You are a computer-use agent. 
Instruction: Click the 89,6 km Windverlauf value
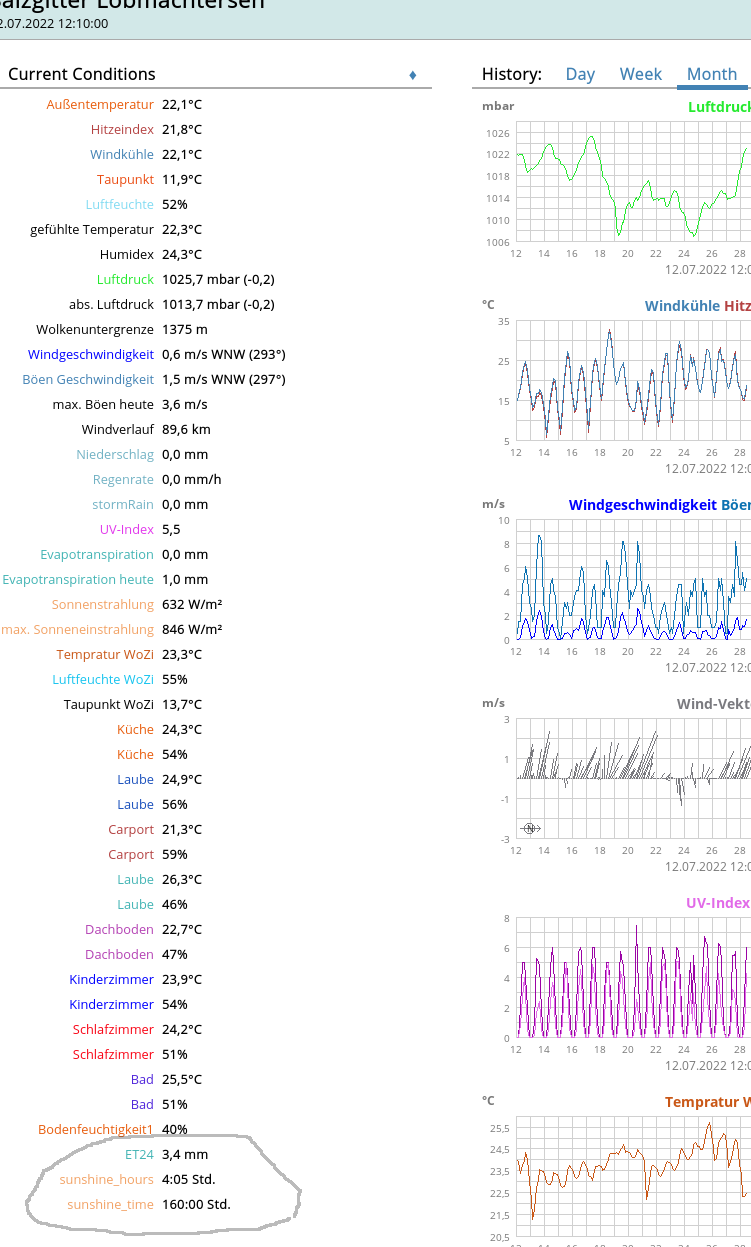186,429
